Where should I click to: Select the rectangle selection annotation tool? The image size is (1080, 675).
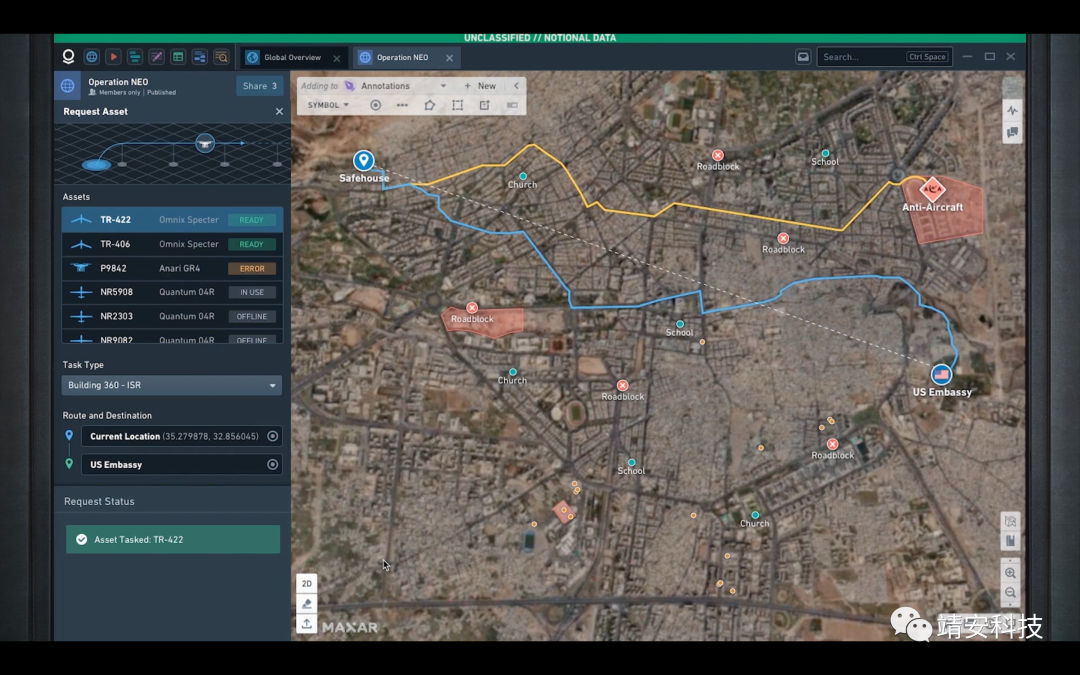click(457, 105)
